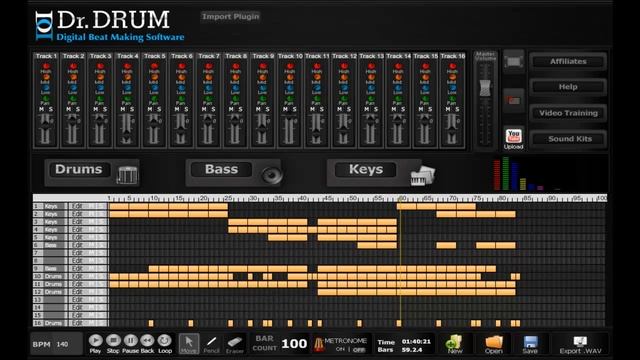The height and width of the screenshot is (360, 640).
Task: Open a project with folder icon
Action: click(x=493, y=344)
